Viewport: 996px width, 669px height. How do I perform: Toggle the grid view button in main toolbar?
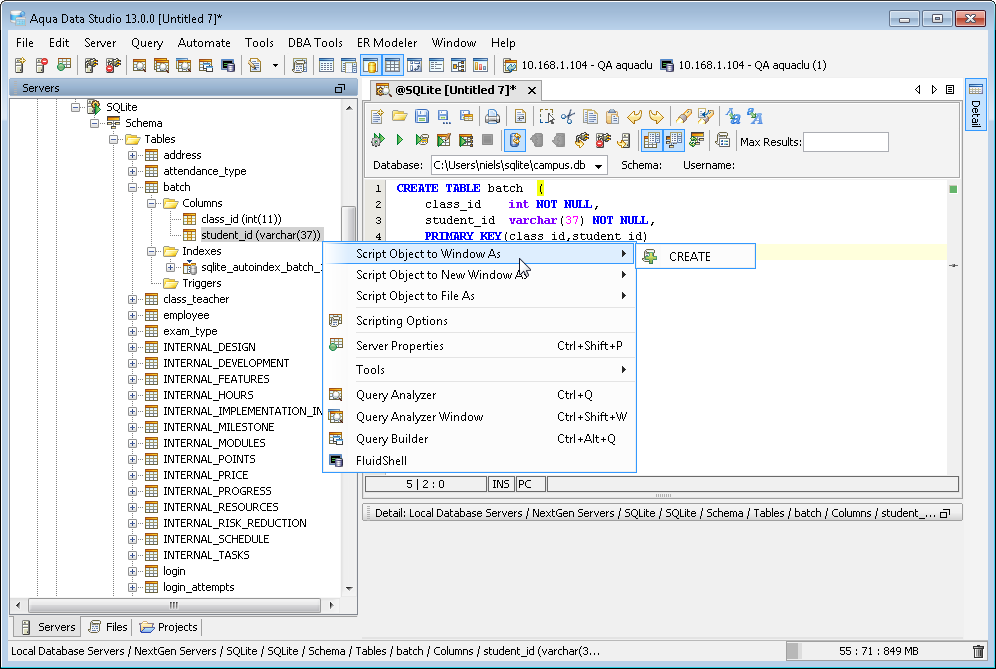(393, 65)
